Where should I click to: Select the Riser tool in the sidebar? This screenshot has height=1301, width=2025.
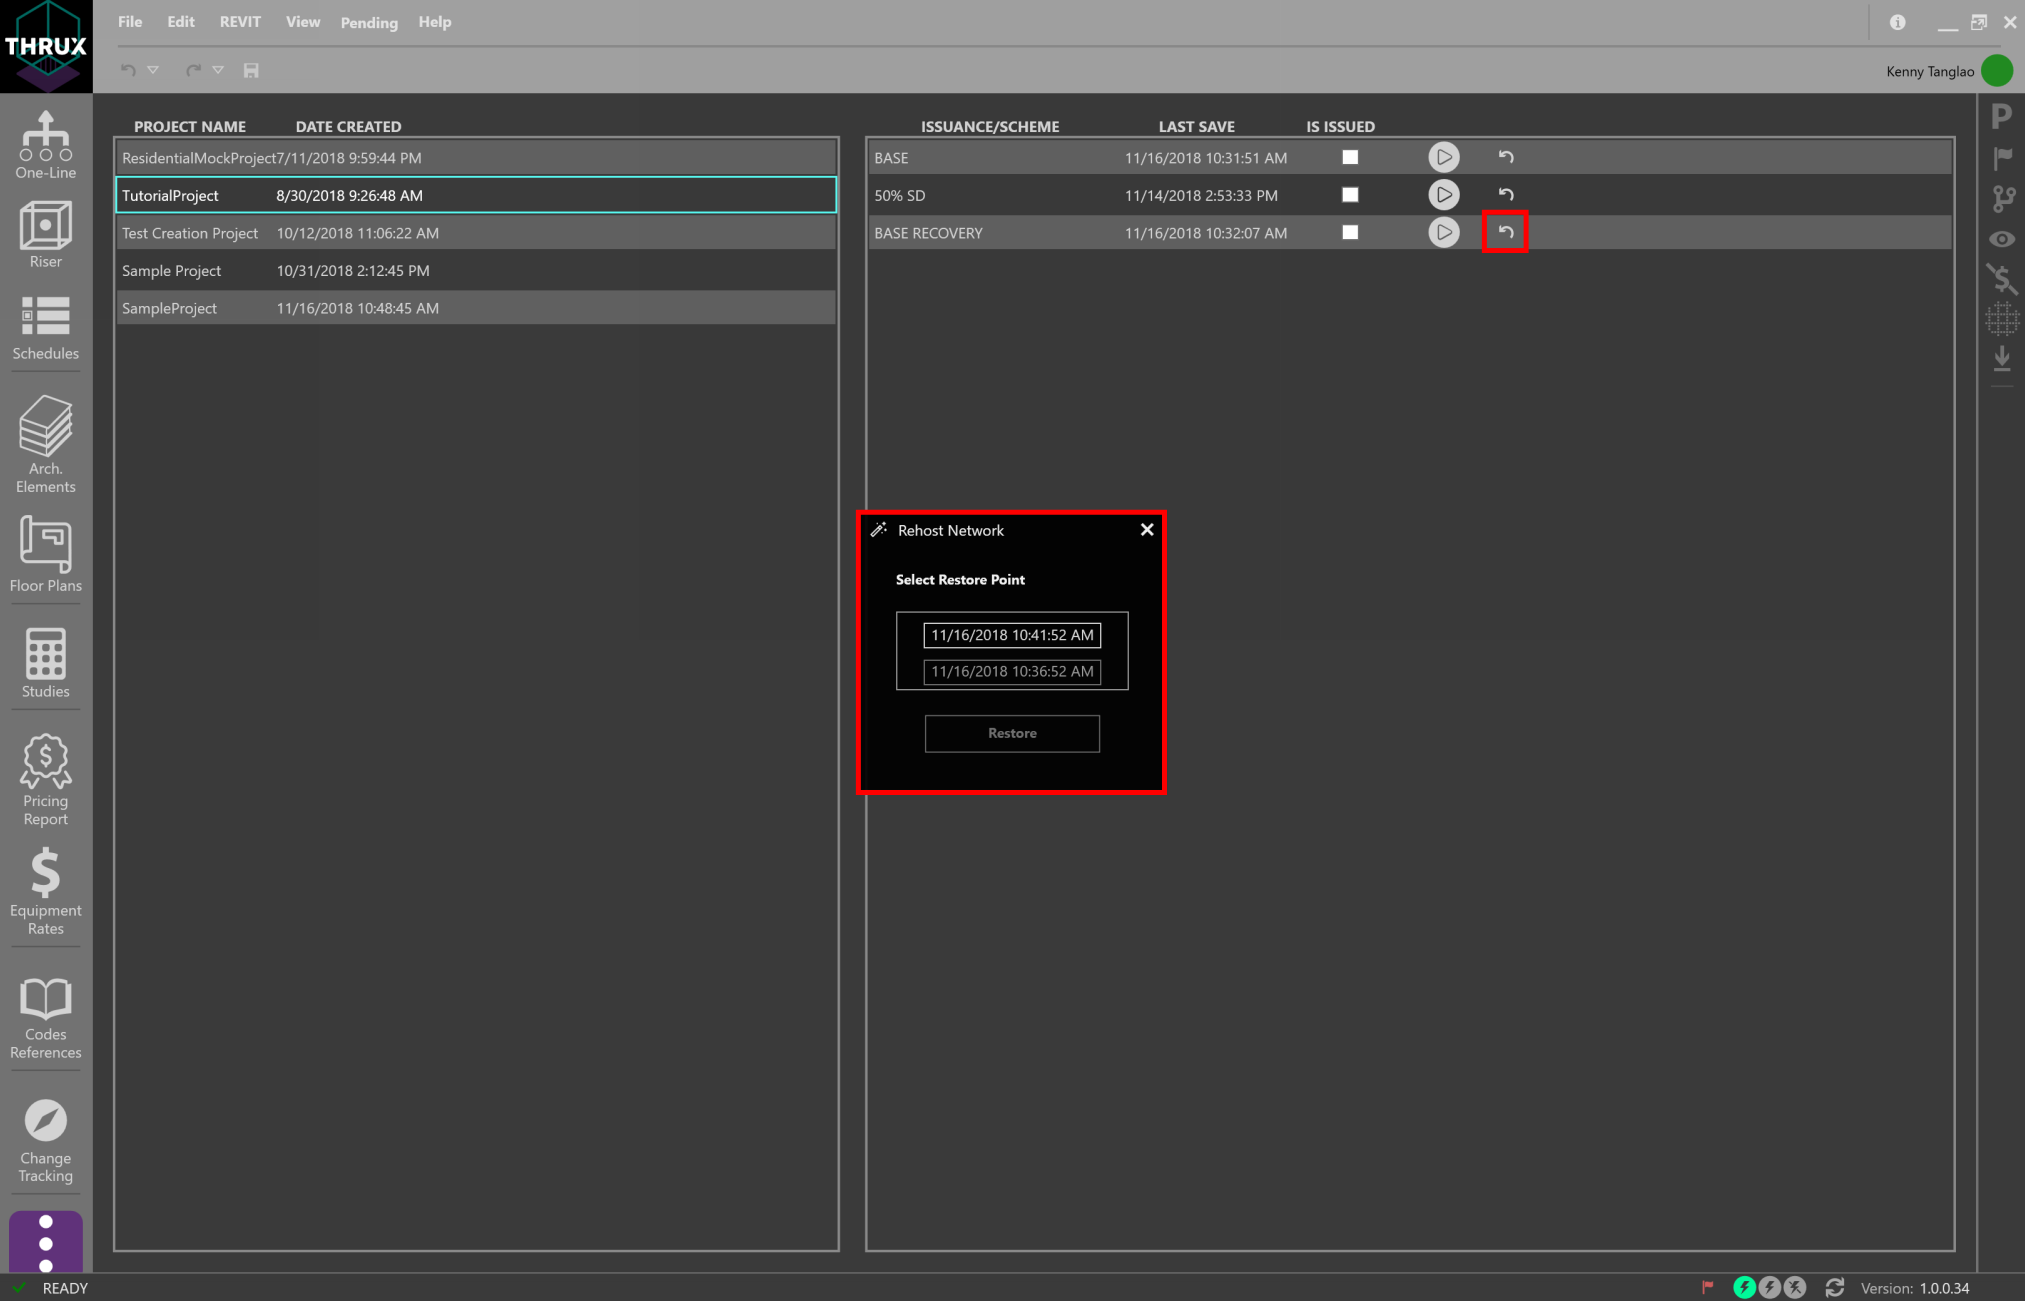45,233
